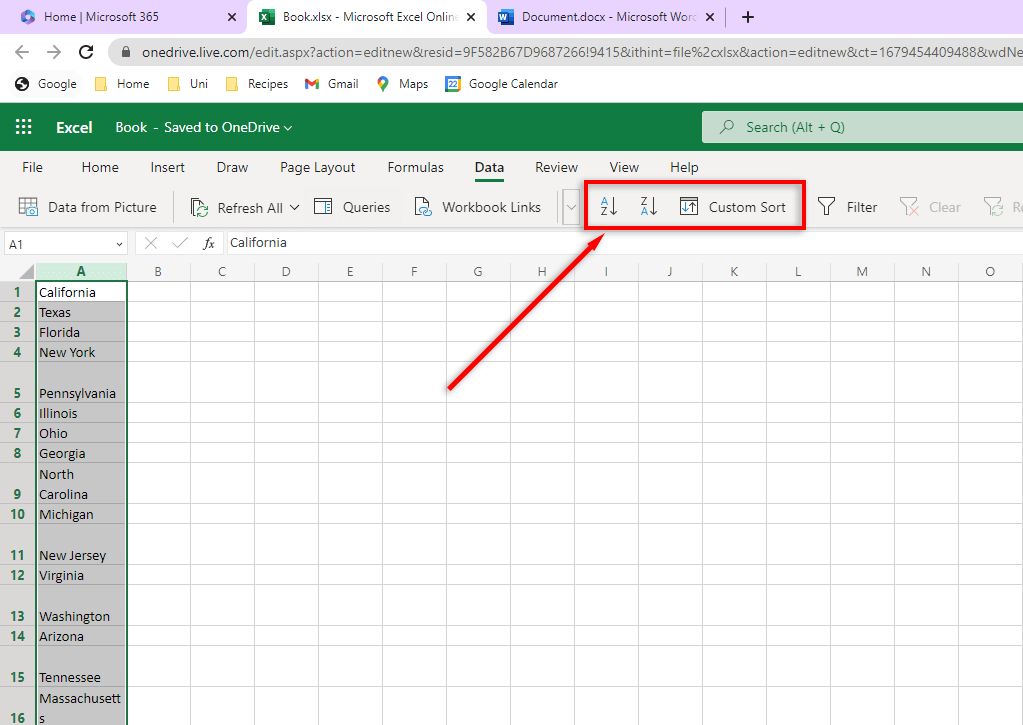This screenshot has height=725, width=1023.
Task: Sort ascending with the A to Z icon
Action: point(609,206)
